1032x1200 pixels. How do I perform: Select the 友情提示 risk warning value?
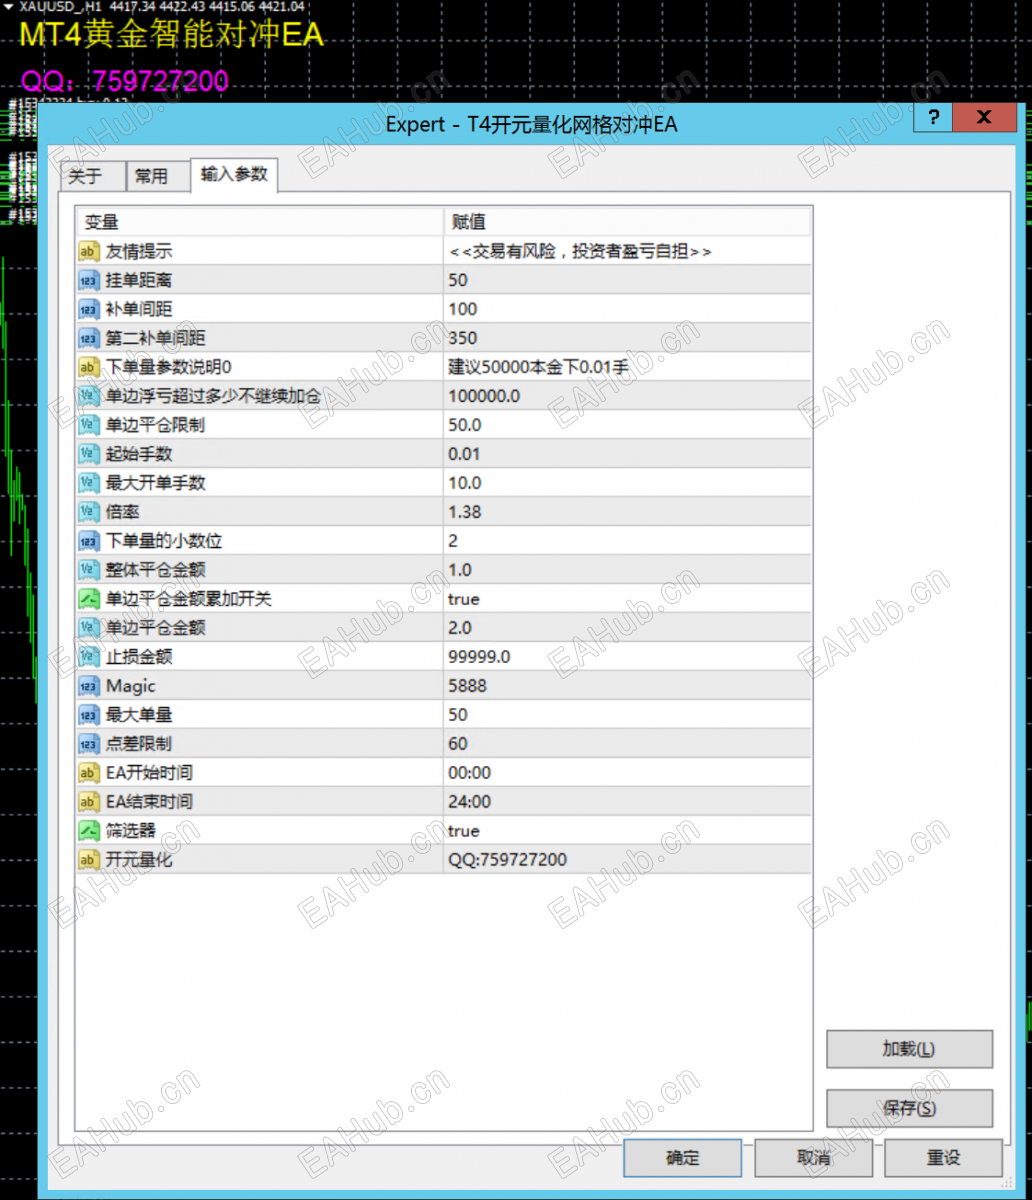pos(627,251)
